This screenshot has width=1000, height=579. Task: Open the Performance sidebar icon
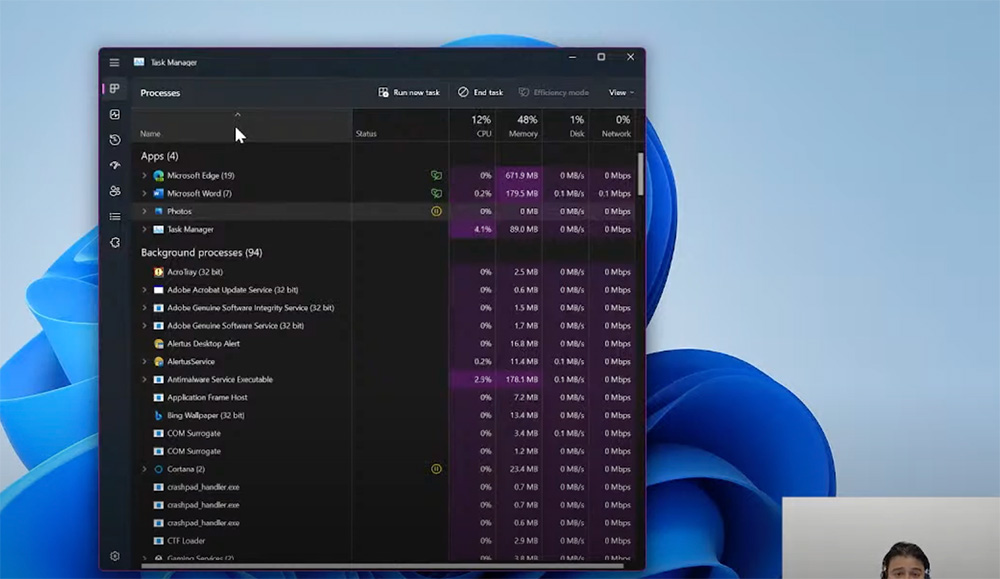click(115, 114)
